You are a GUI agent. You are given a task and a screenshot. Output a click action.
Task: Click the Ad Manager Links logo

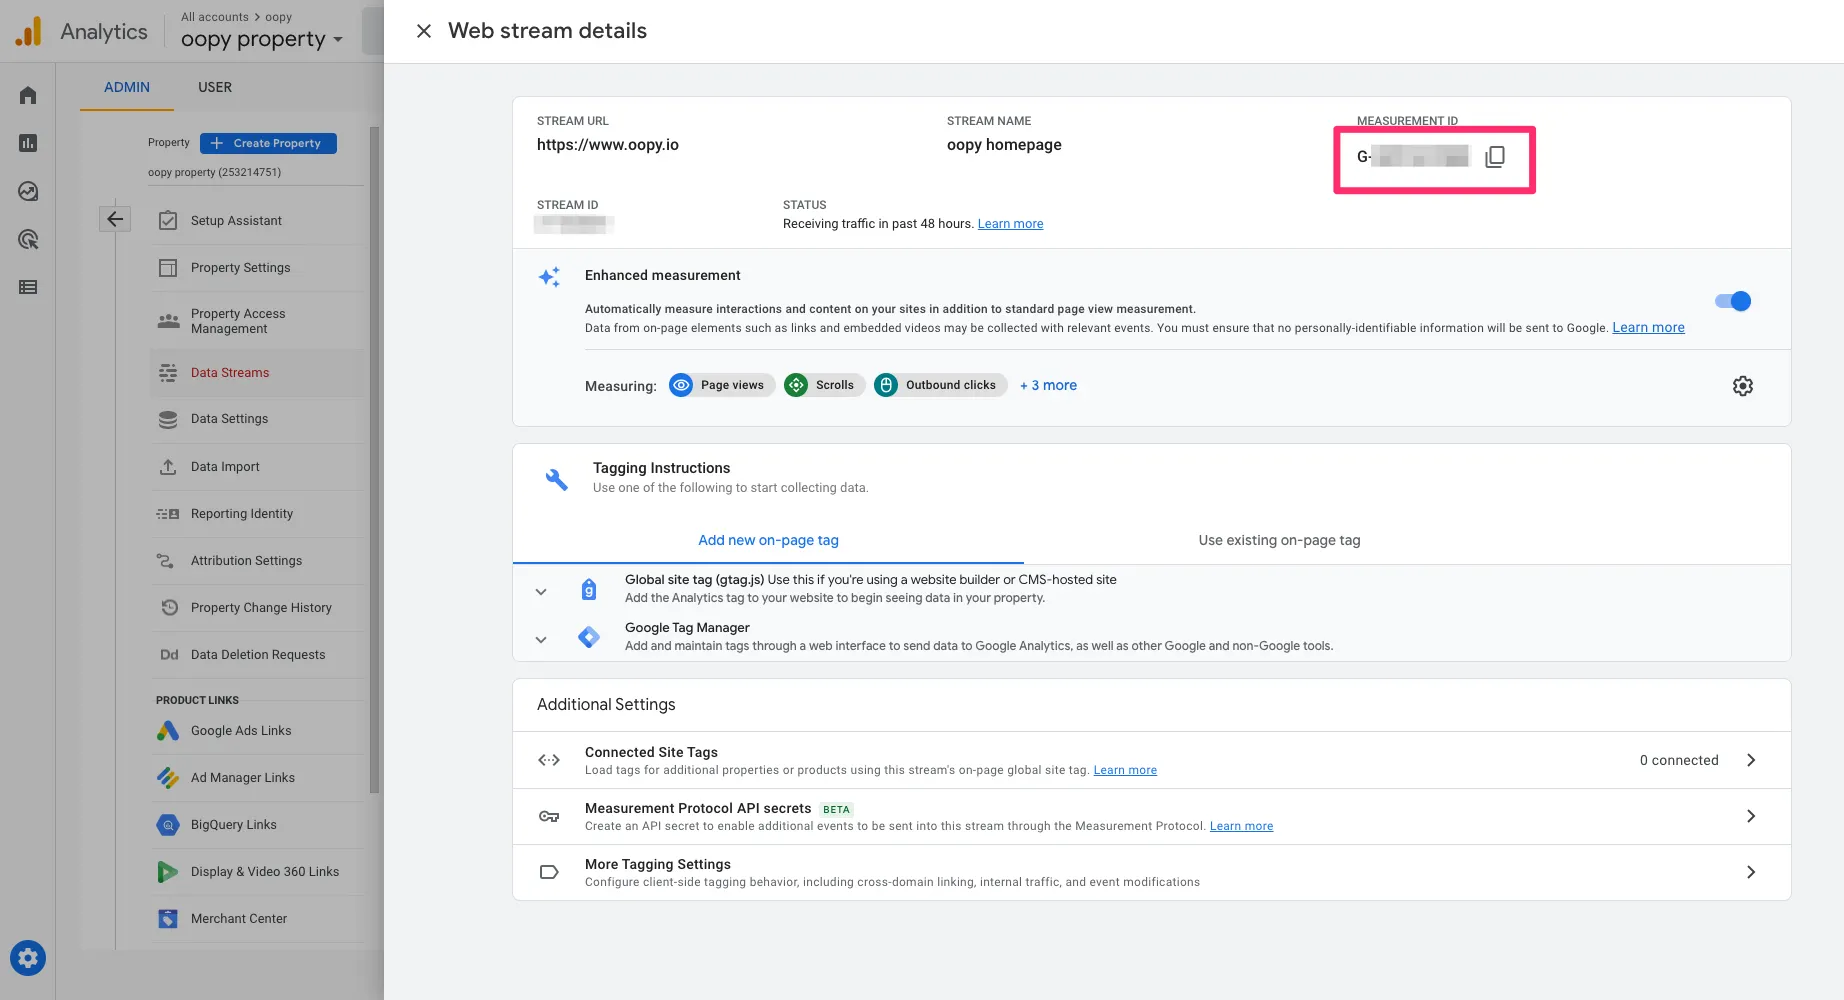(x=168, y=777)
